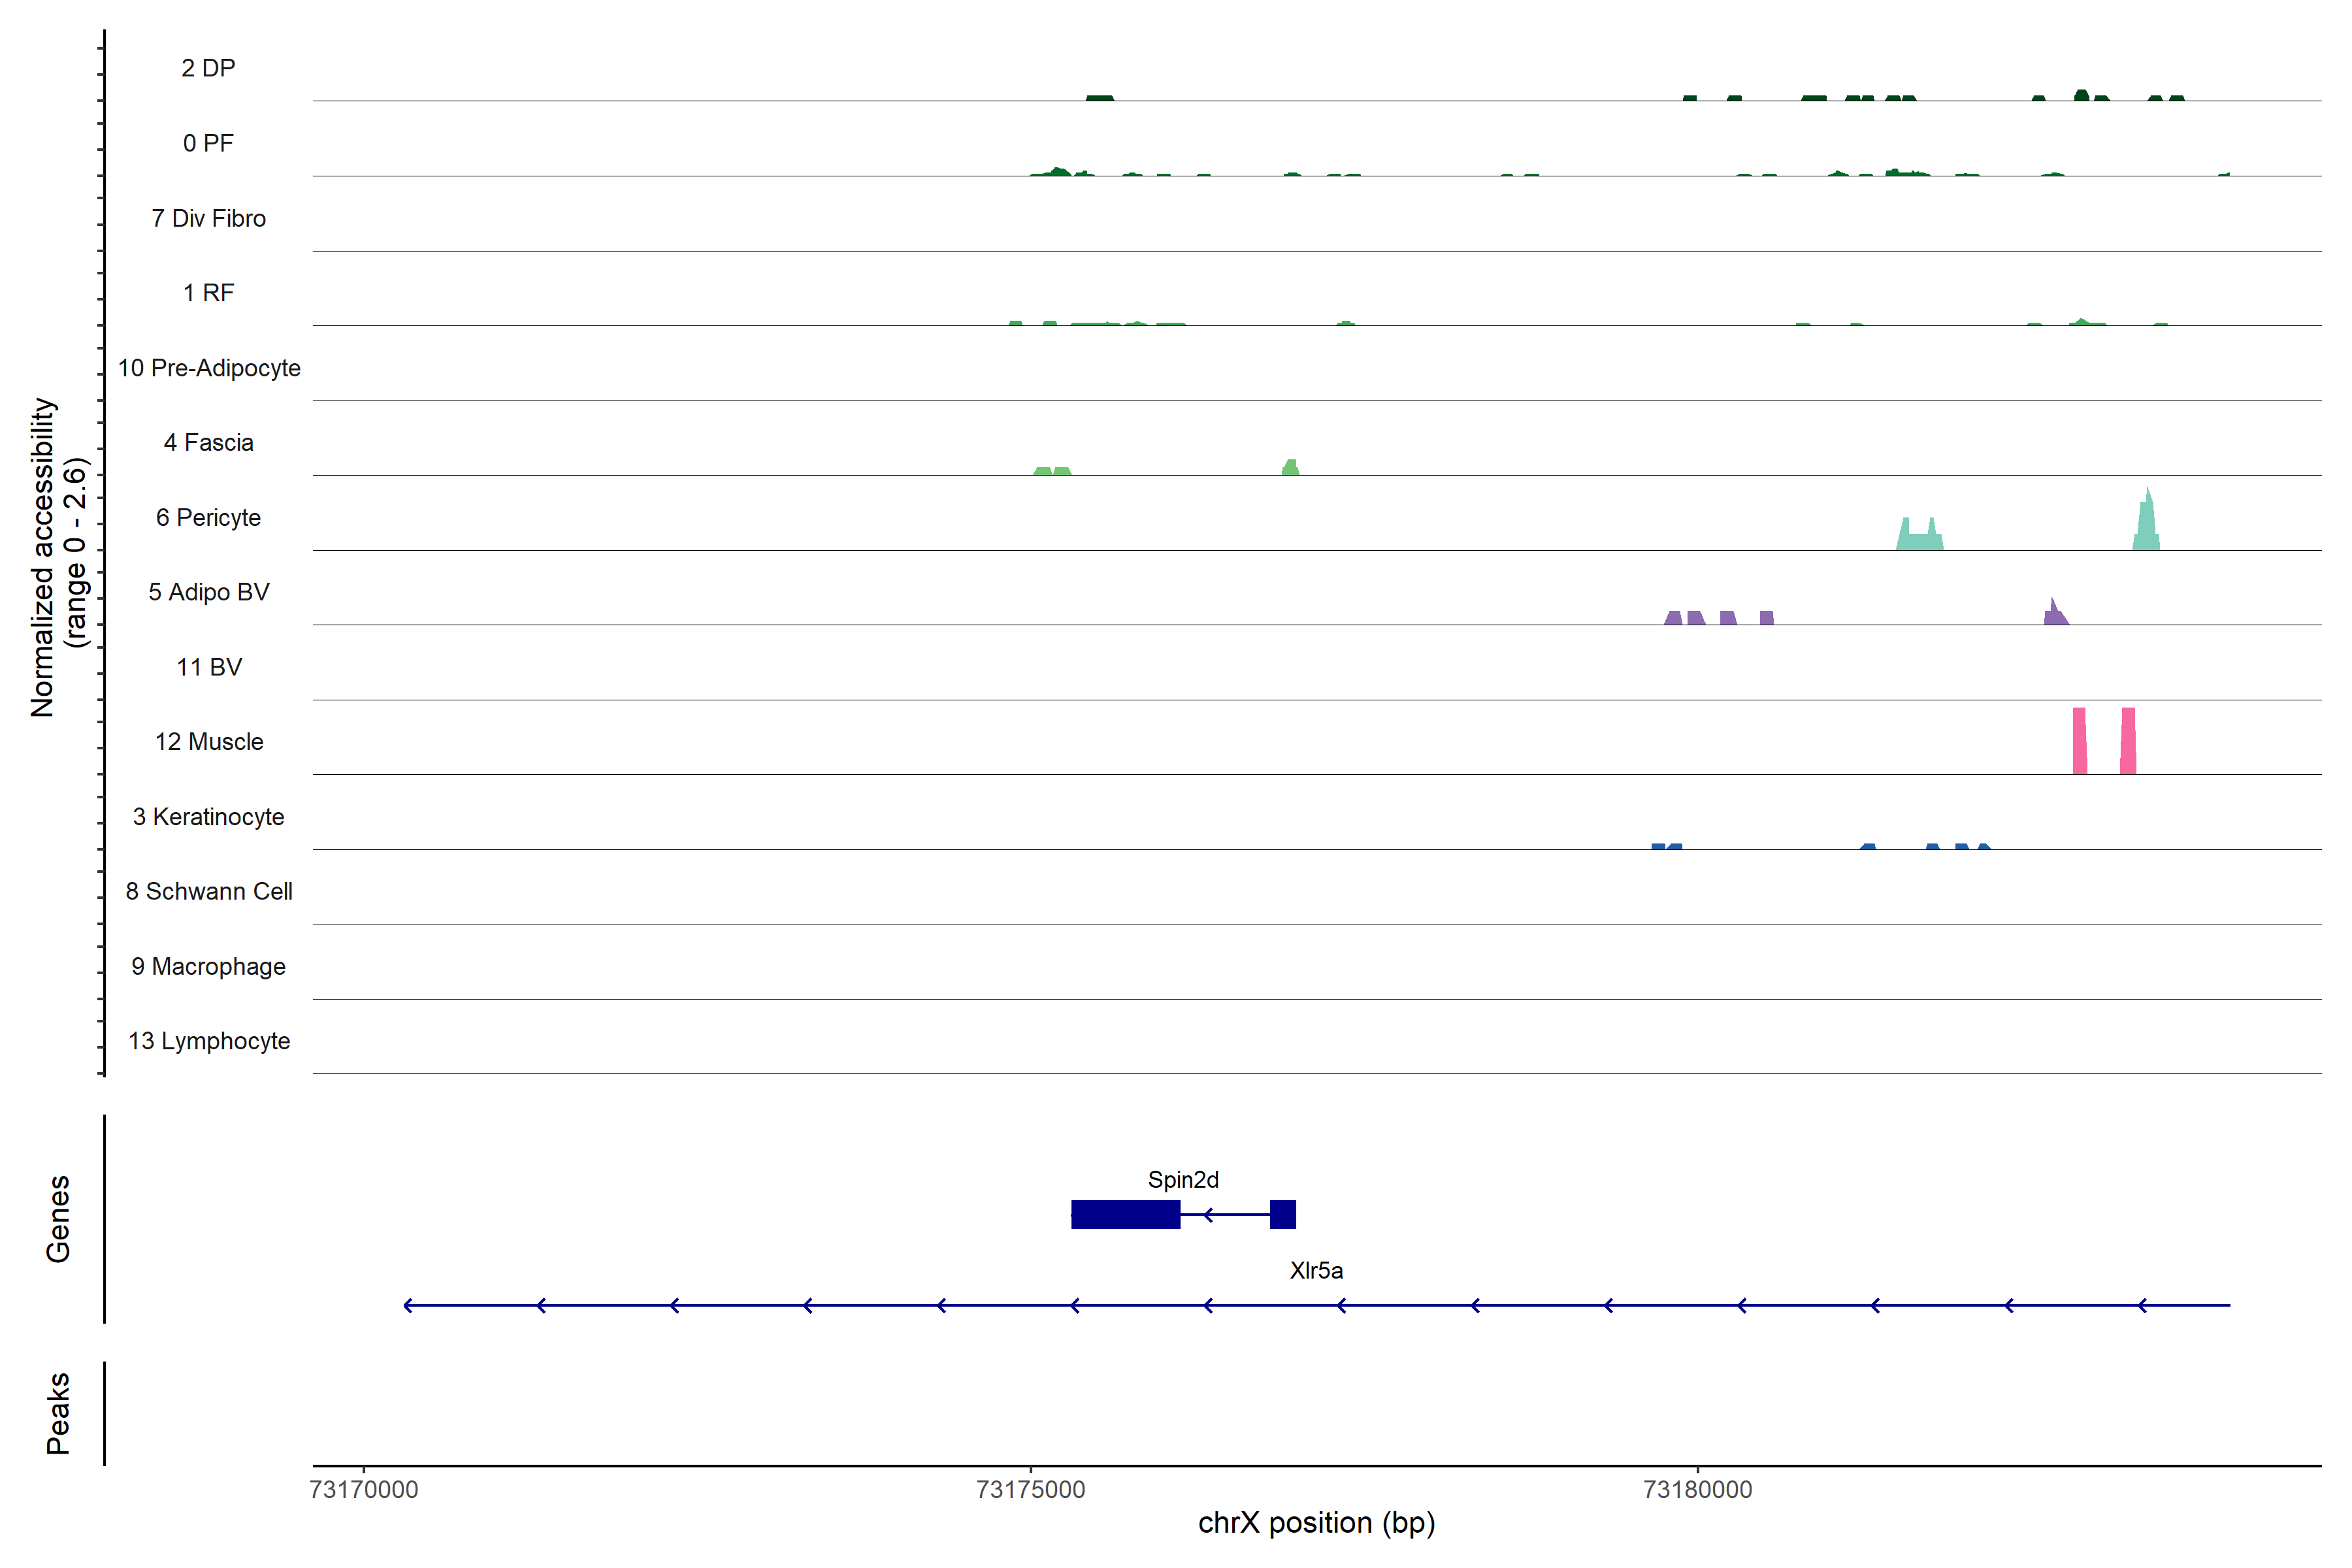Viewport: 2352px width, 1568px height.
Task: Click the Xlr5a gene label
Action: point(1316,1271)
